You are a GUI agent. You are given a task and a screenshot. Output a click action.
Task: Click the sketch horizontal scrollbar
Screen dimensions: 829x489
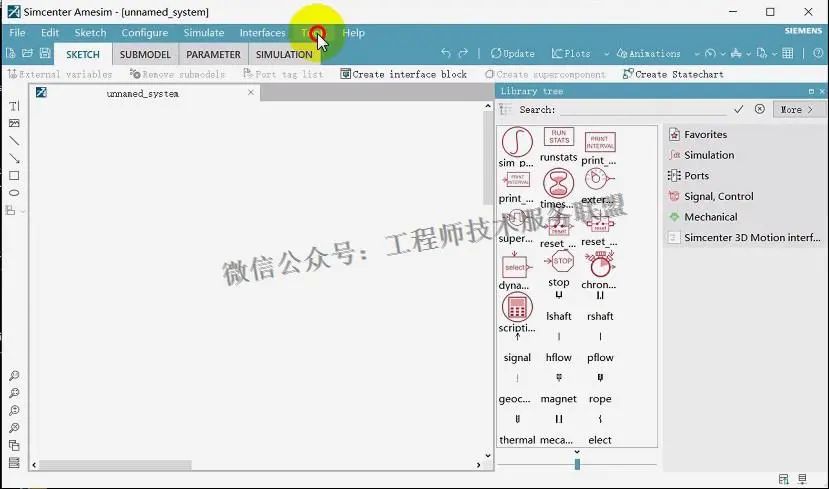pos(115,465)
